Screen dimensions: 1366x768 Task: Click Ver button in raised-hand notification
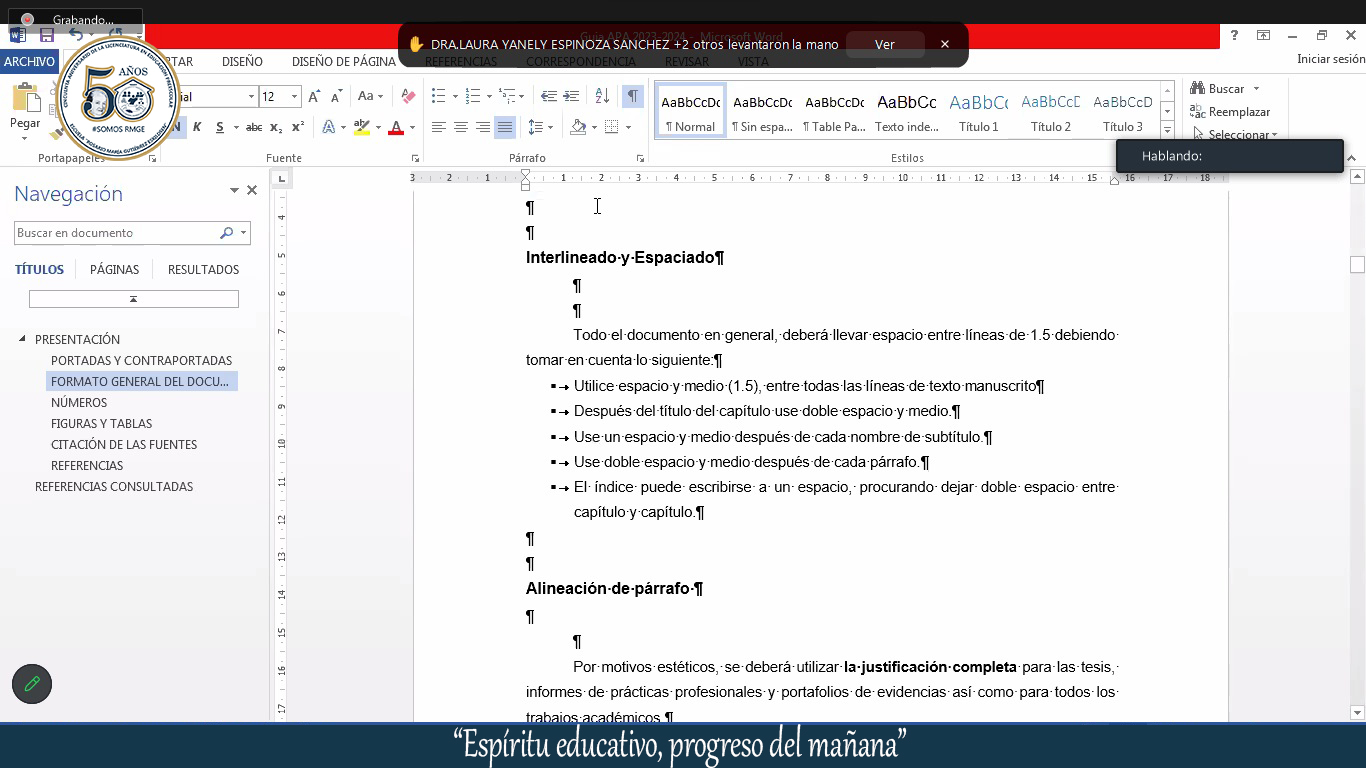coord(885,44)
